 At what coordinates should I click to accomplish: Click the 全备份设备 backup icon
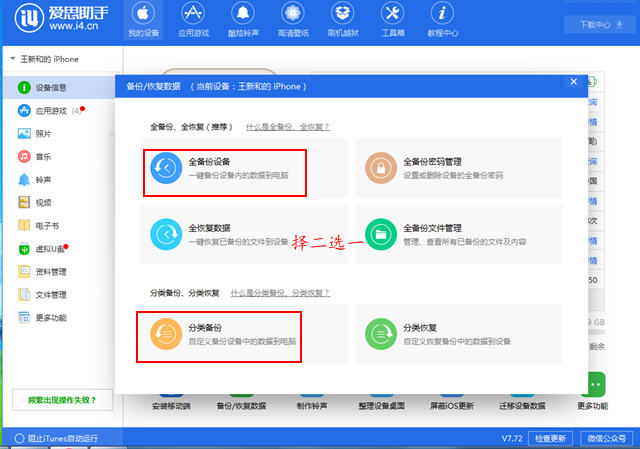click(164, 167)
